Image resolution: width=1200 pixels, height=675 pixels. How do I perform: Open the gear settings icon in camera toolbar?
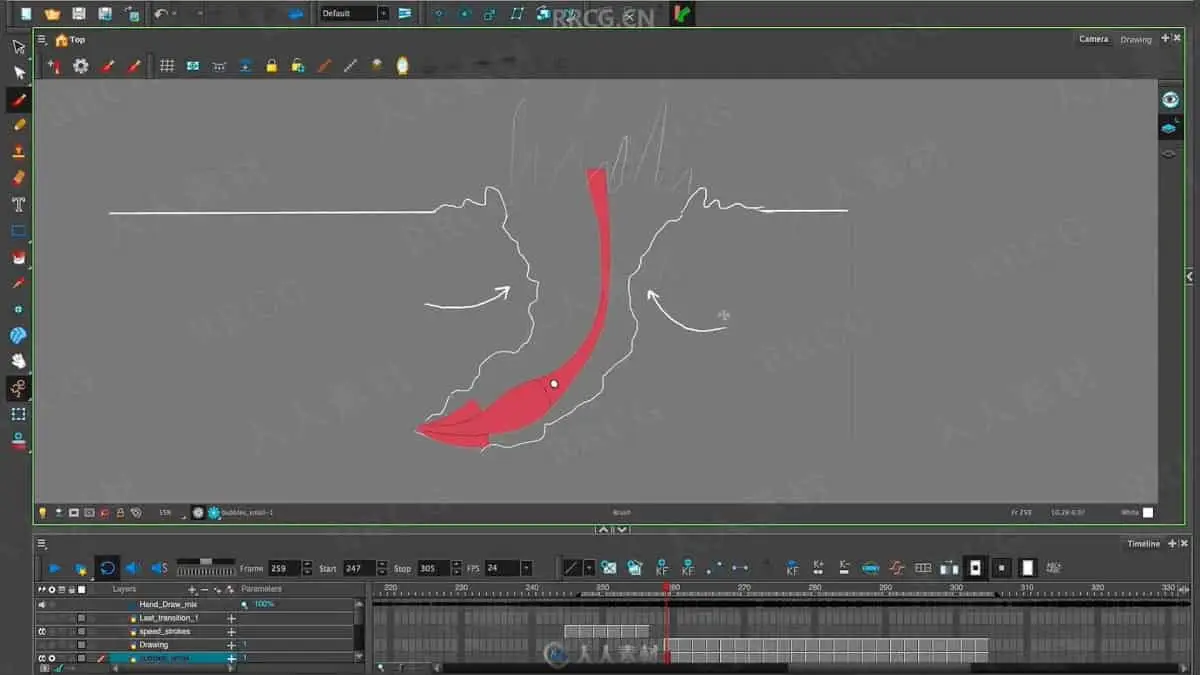81,66
